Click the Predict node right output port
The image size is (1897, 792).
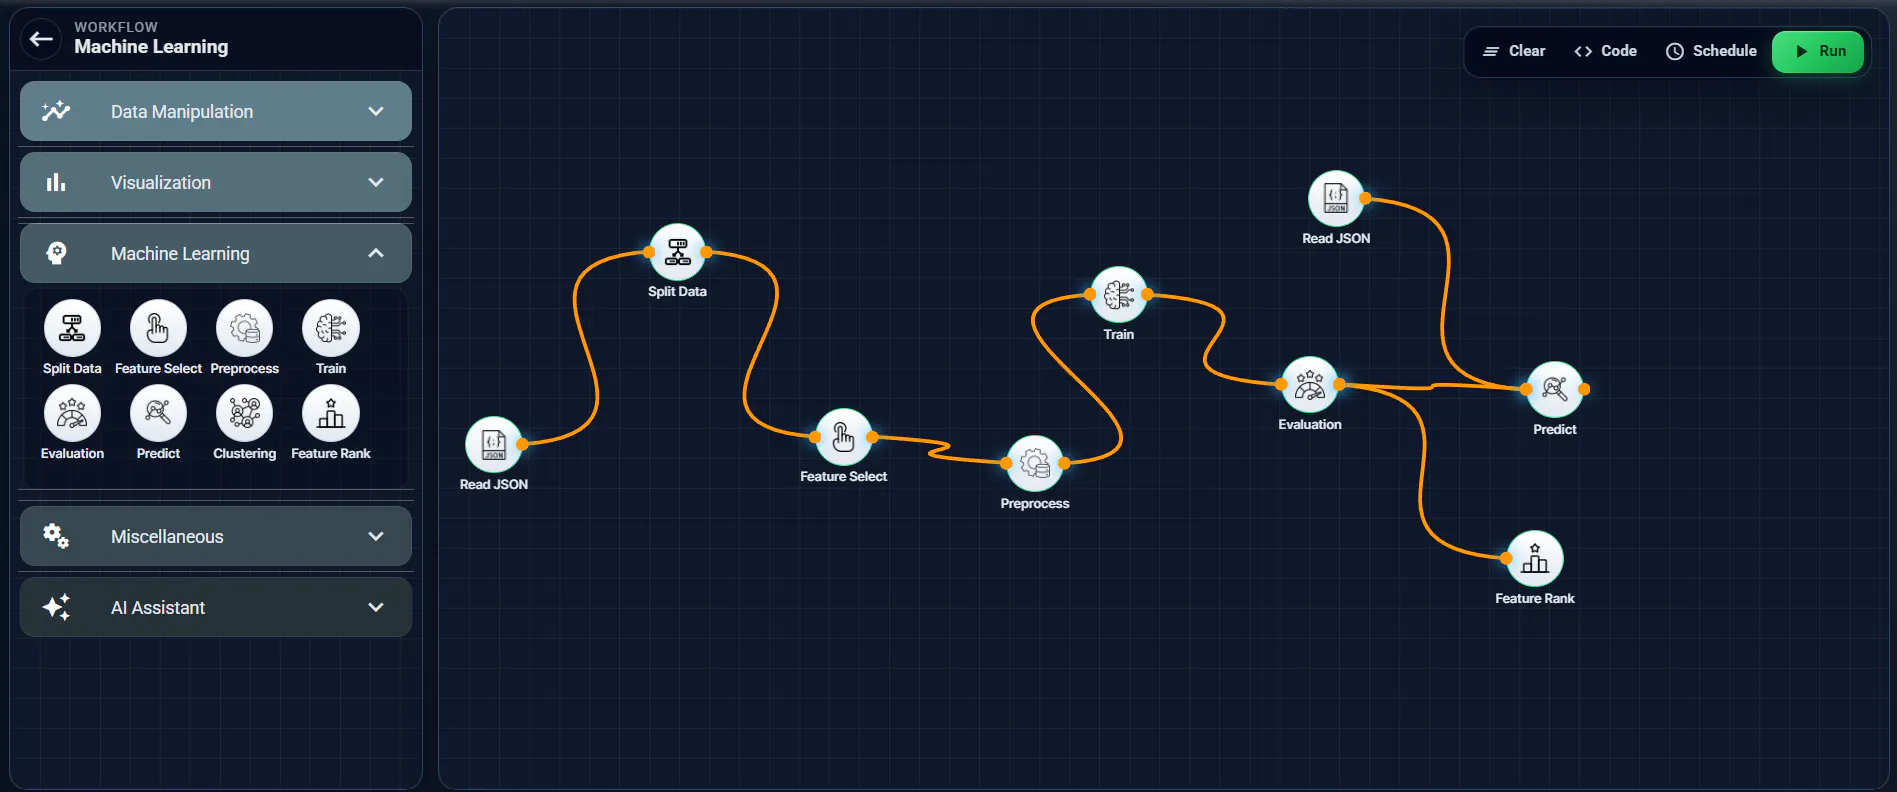point(1584,389)
